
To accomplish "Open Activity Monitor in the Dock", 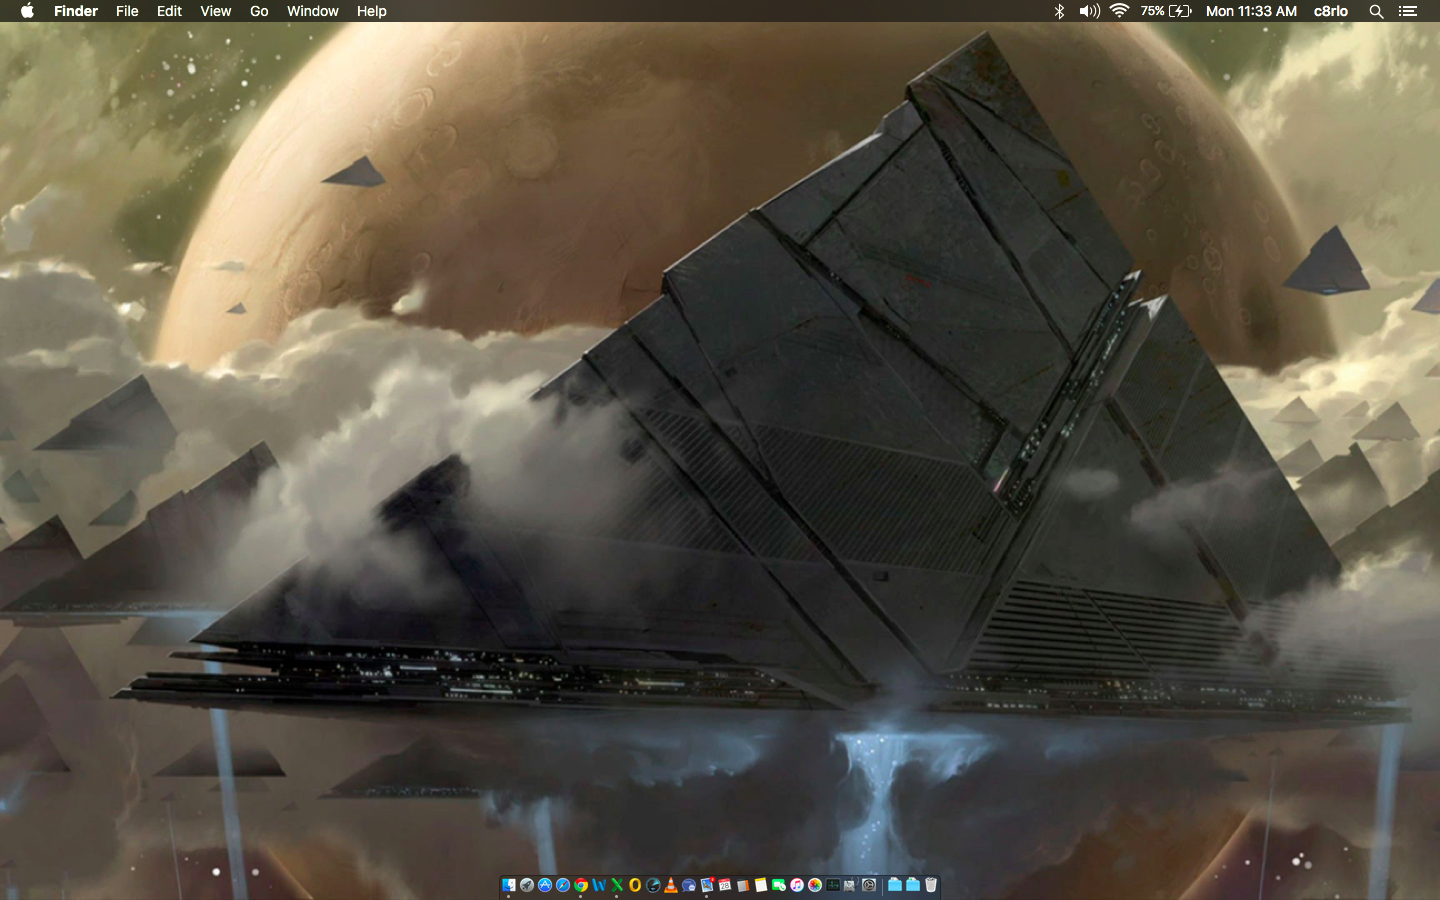I will [x=833, y=885].
